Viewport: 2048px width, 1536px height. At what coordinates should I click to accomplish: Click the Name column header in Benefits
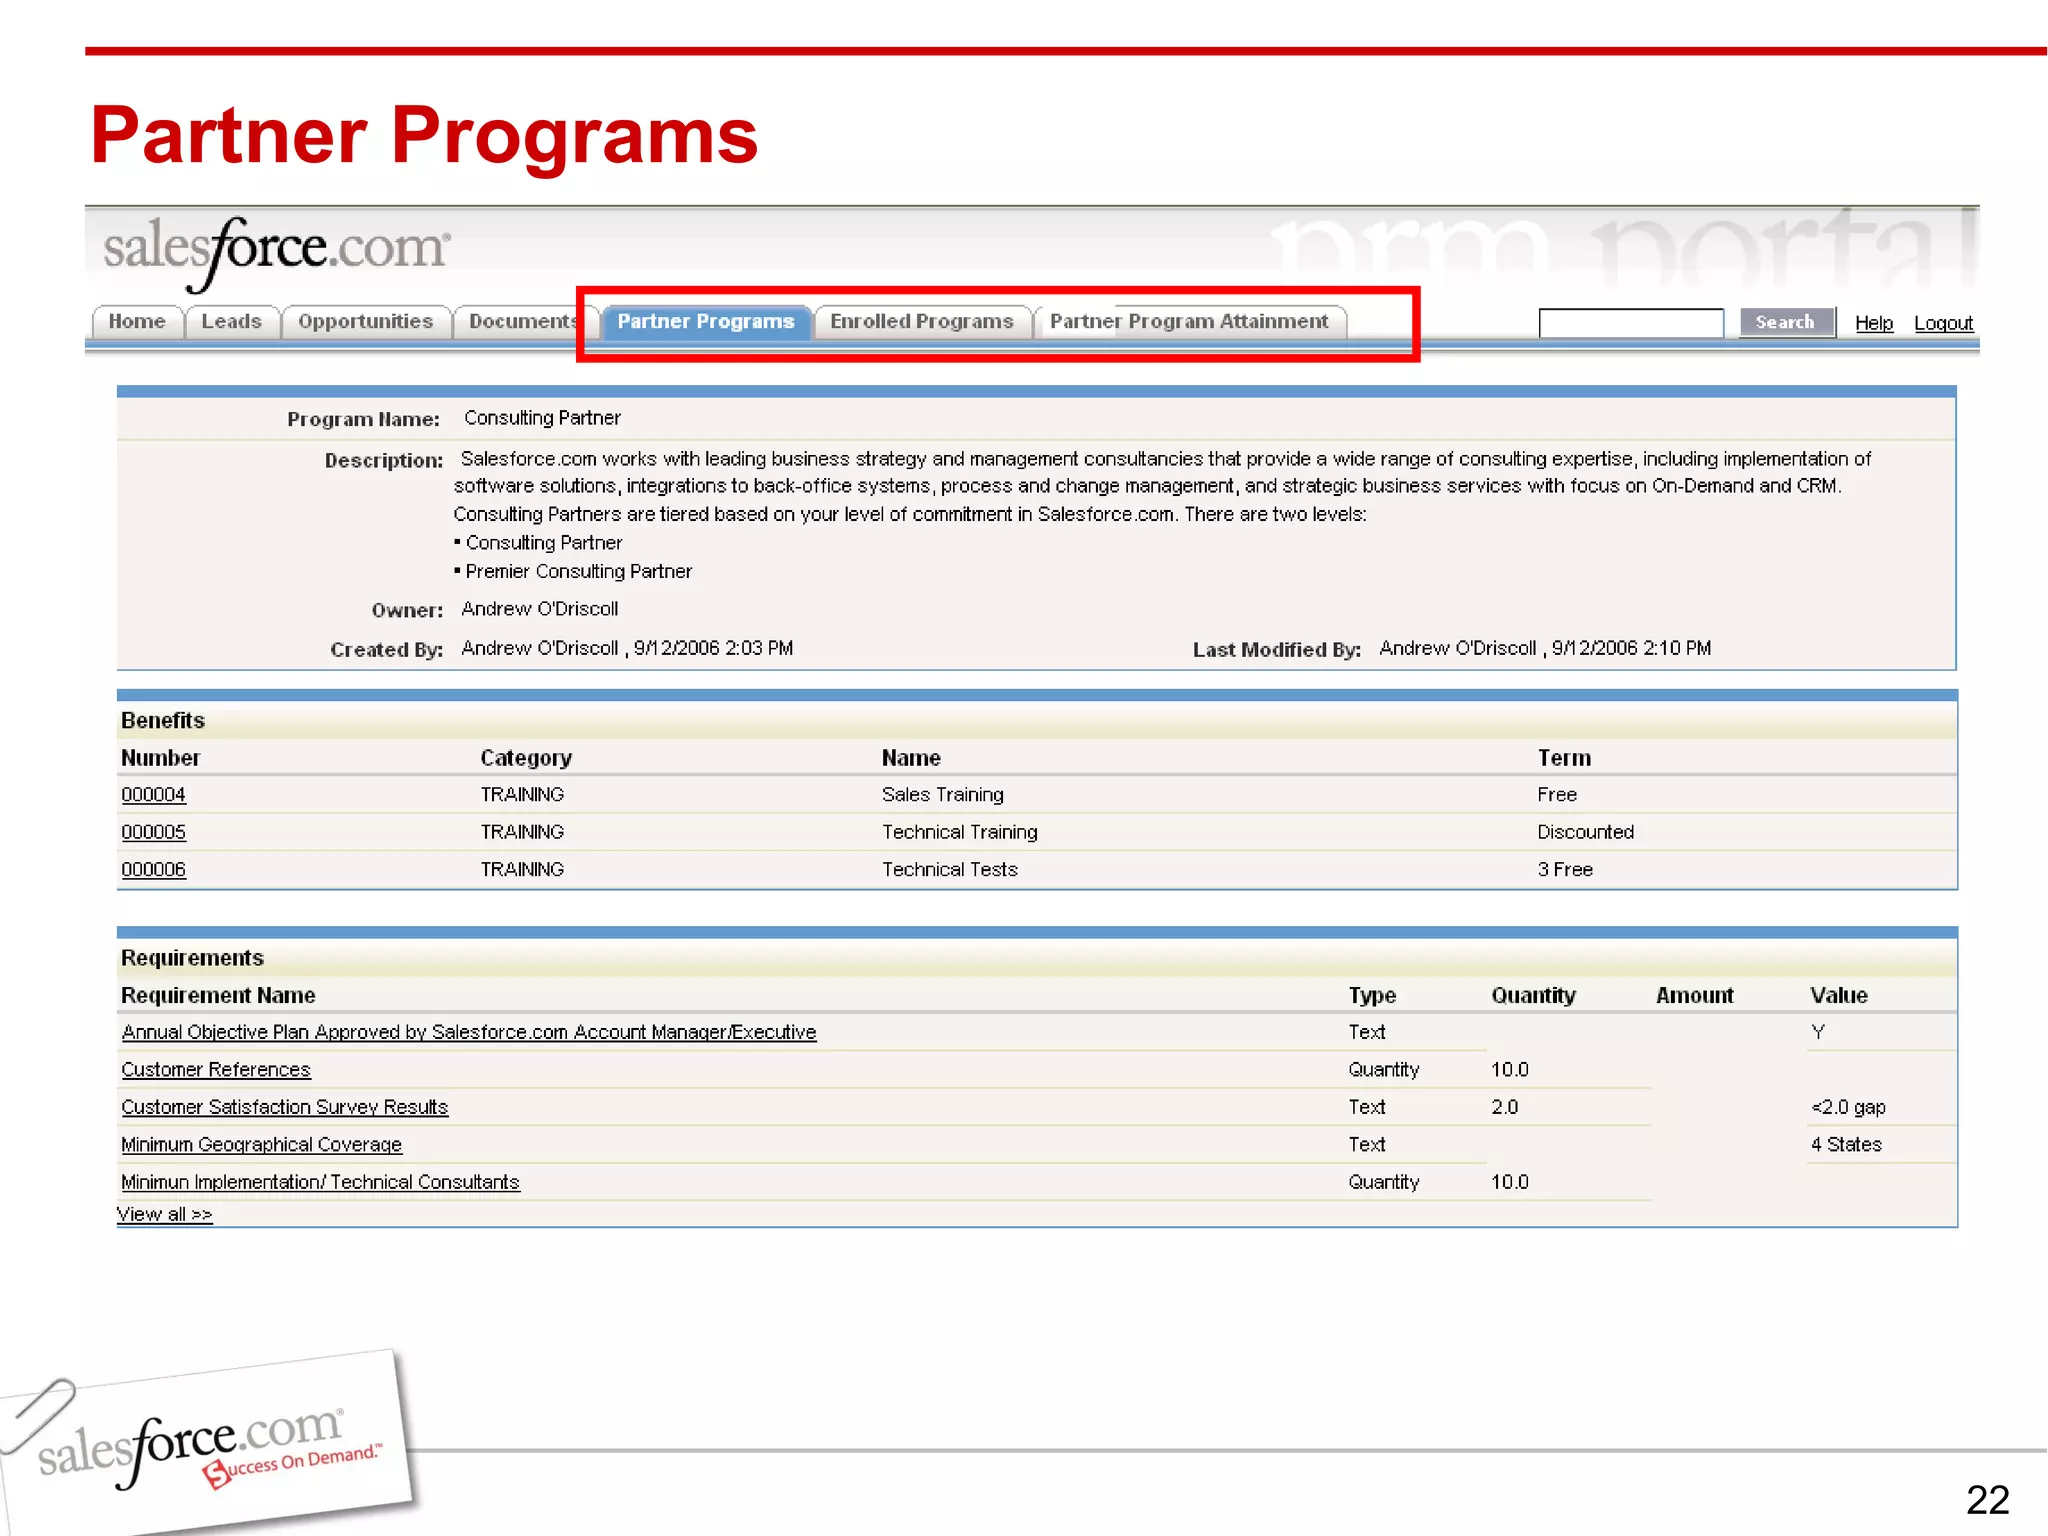[911, 758]
